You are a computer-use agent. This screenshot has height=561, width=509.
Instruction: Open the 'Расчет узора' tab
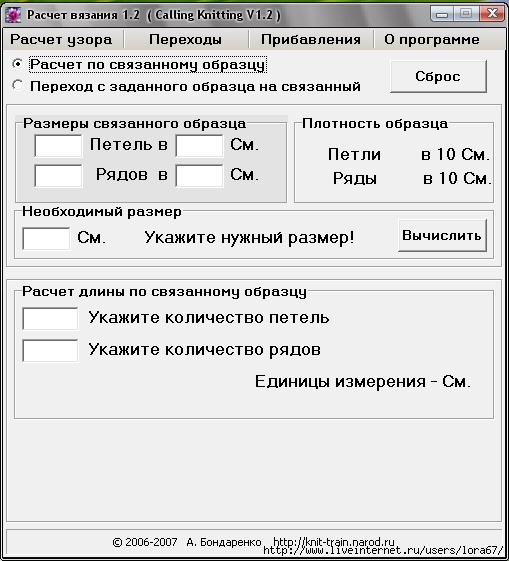[x=61, y=39]
